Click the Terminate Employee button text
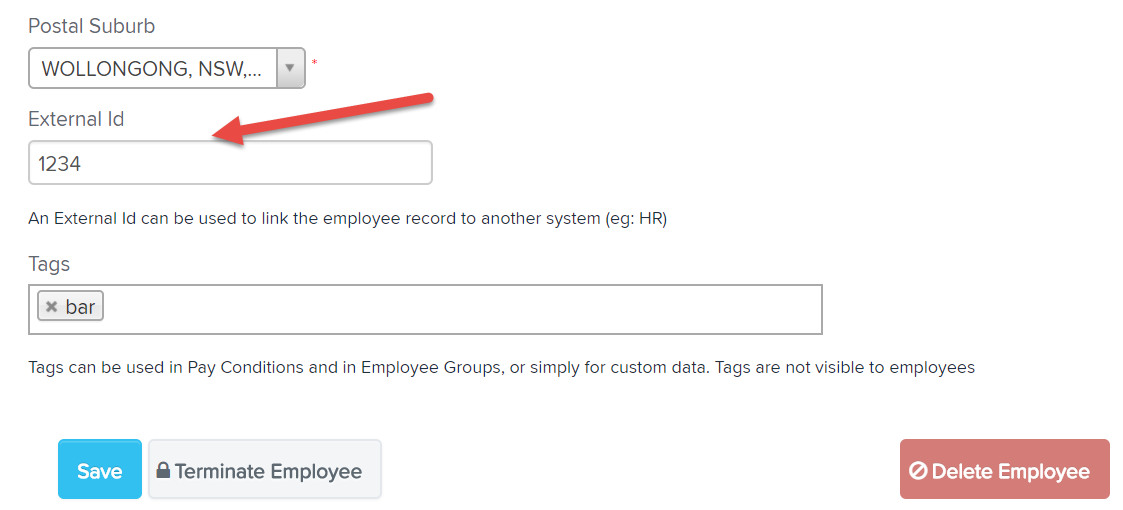The image size is (1123, 510). (269, 471)
